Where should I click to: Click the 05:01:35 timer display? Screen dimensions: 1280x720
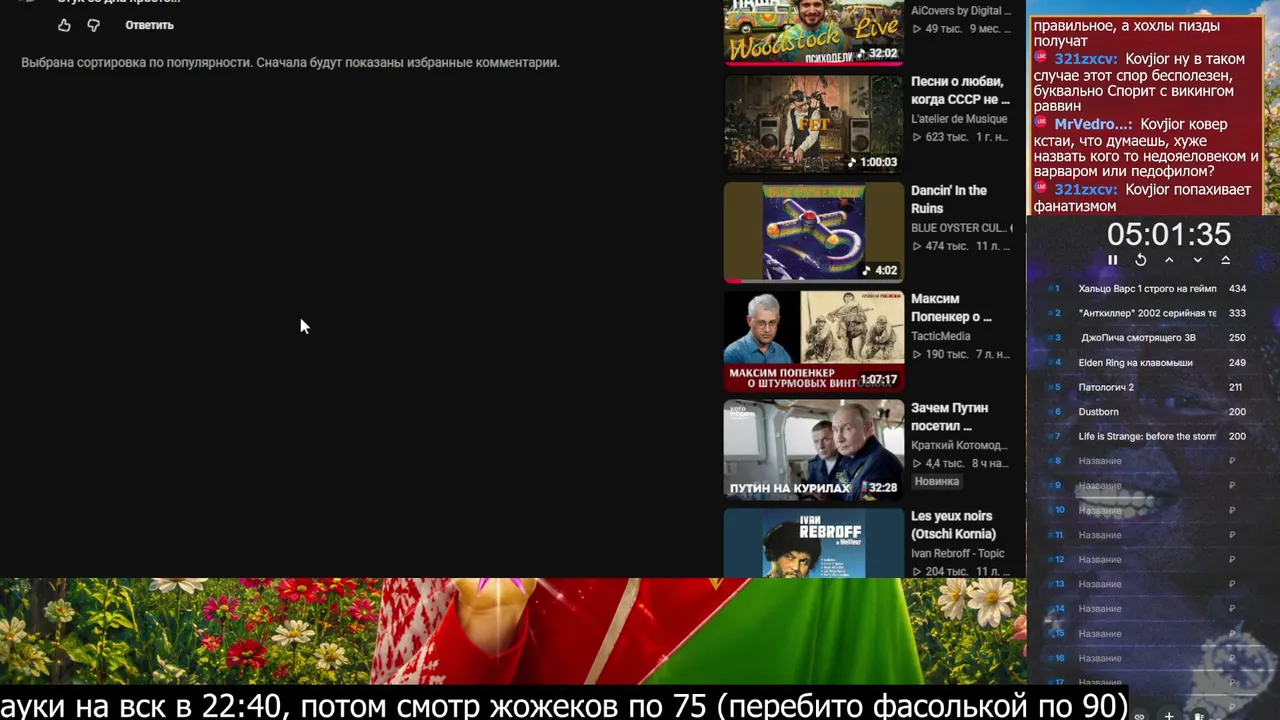coord(1168,234)
